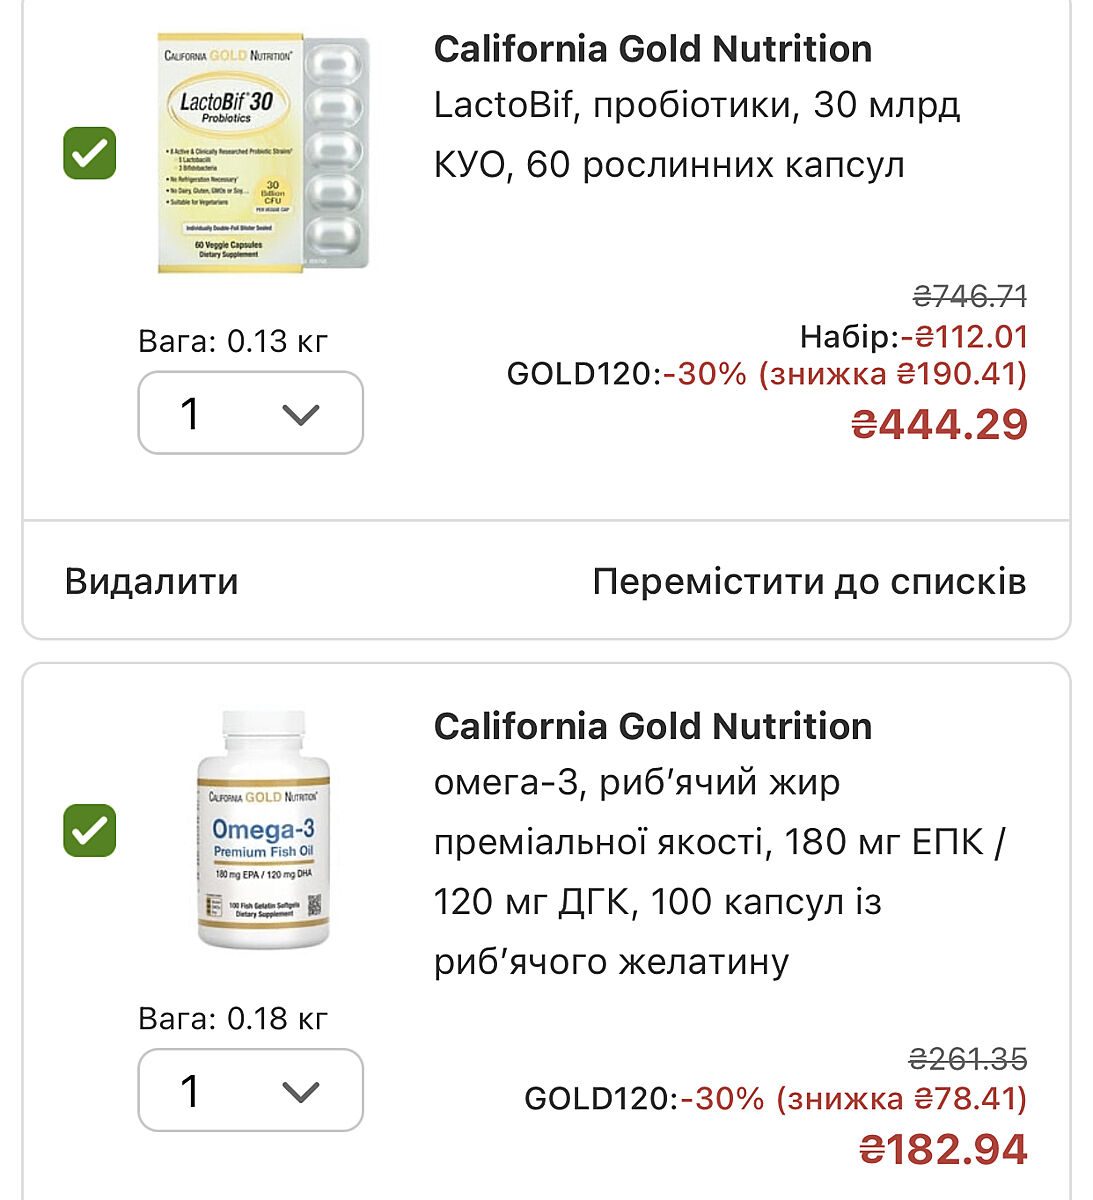1093x1200 pixels.
Task: Open the LactoBif quantity dropdown
Action: pos(250,413)
